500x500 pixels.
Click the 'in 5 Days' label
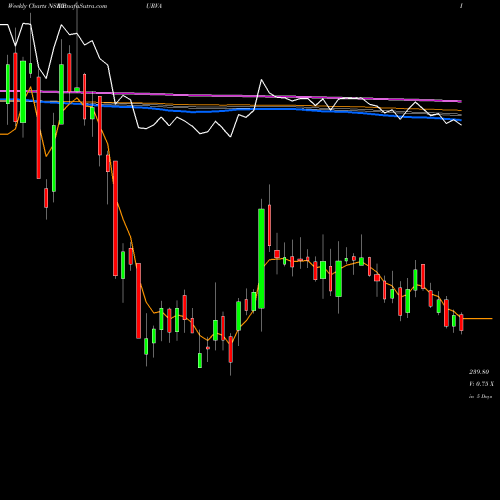pyautogui.click(x=480, y=397)
